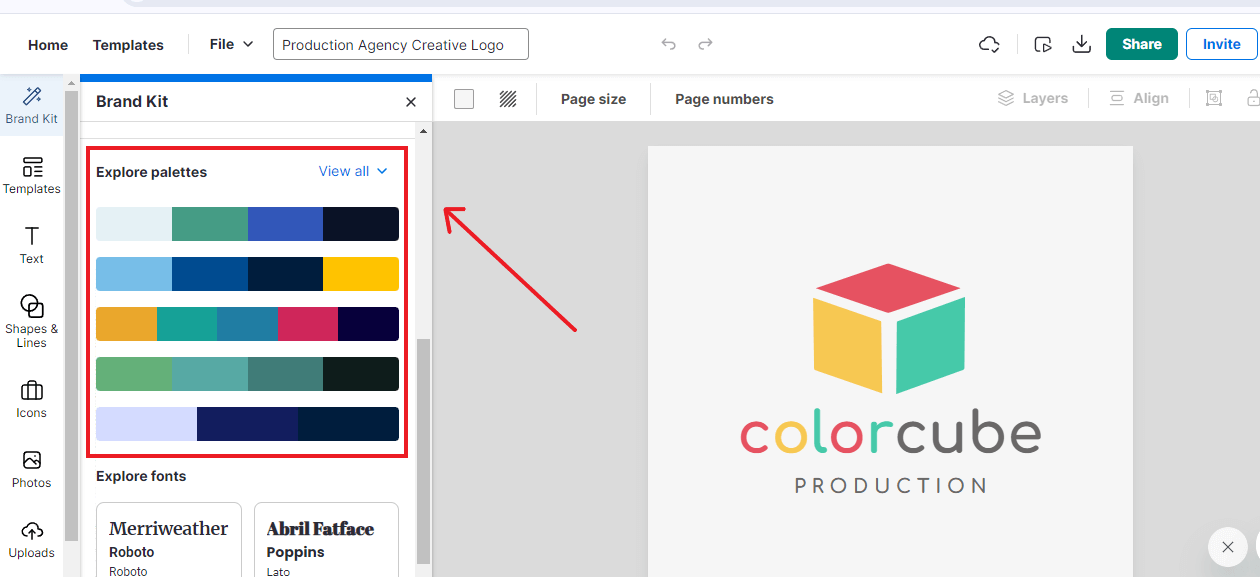The image size is (1260, 577).
Task: Click the Align icon
Action: tap(1139, 98)
